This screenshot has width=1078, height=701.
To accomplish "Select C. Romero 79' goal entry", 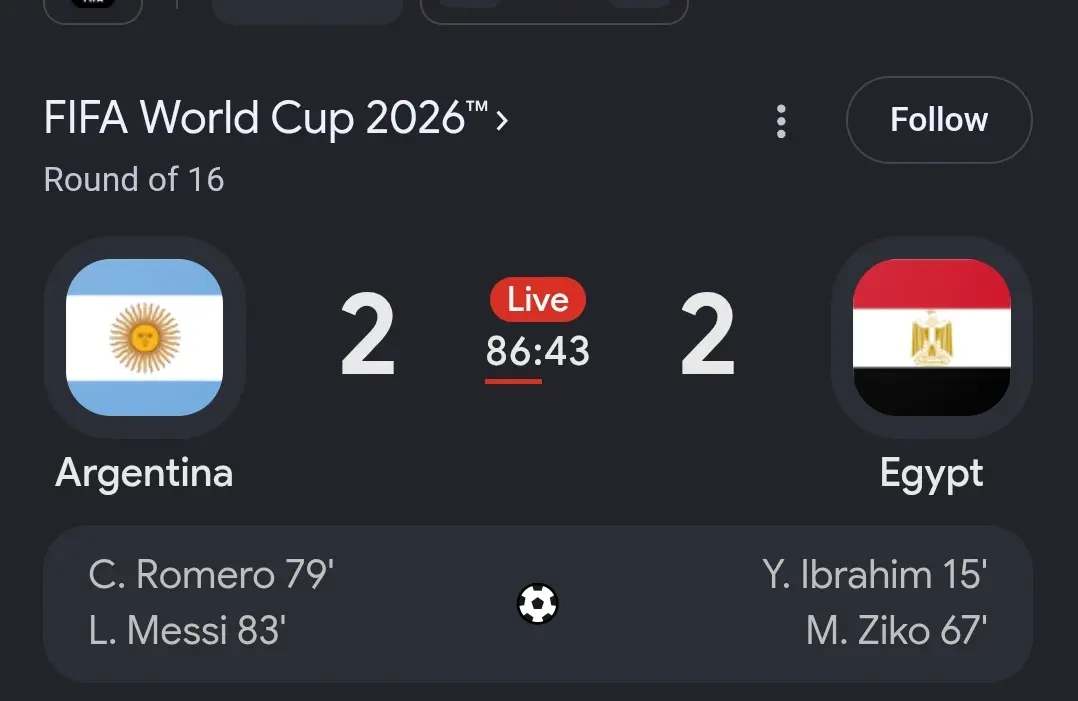I will (211, 575).
